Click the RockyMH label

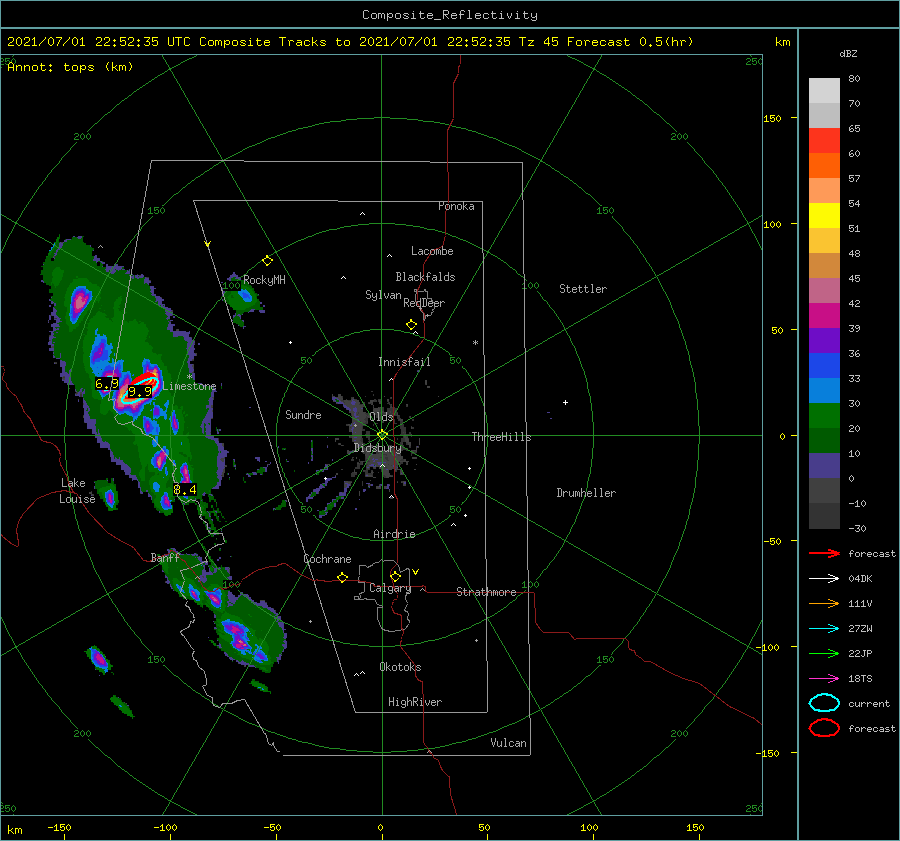264,280
